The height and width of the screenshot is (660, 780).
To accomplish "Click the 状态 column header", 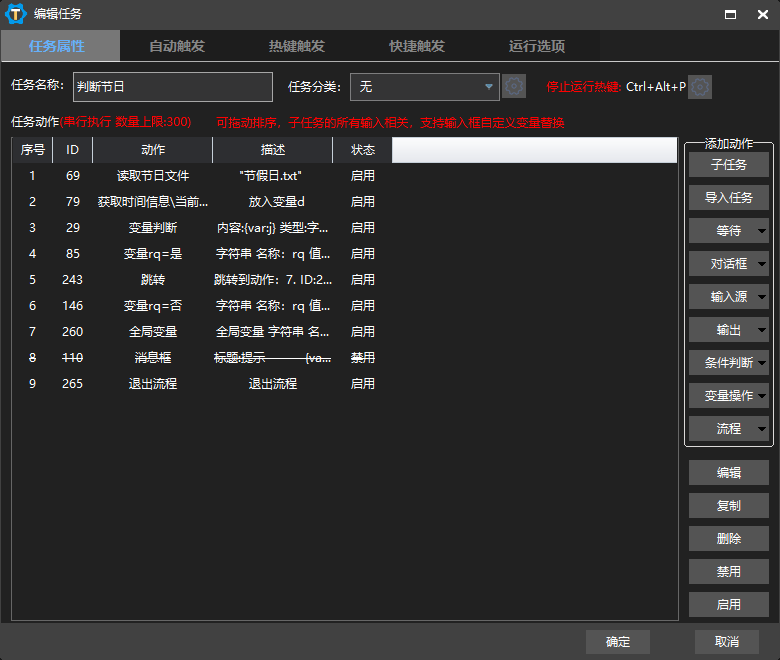I will (x=362, y=150).
